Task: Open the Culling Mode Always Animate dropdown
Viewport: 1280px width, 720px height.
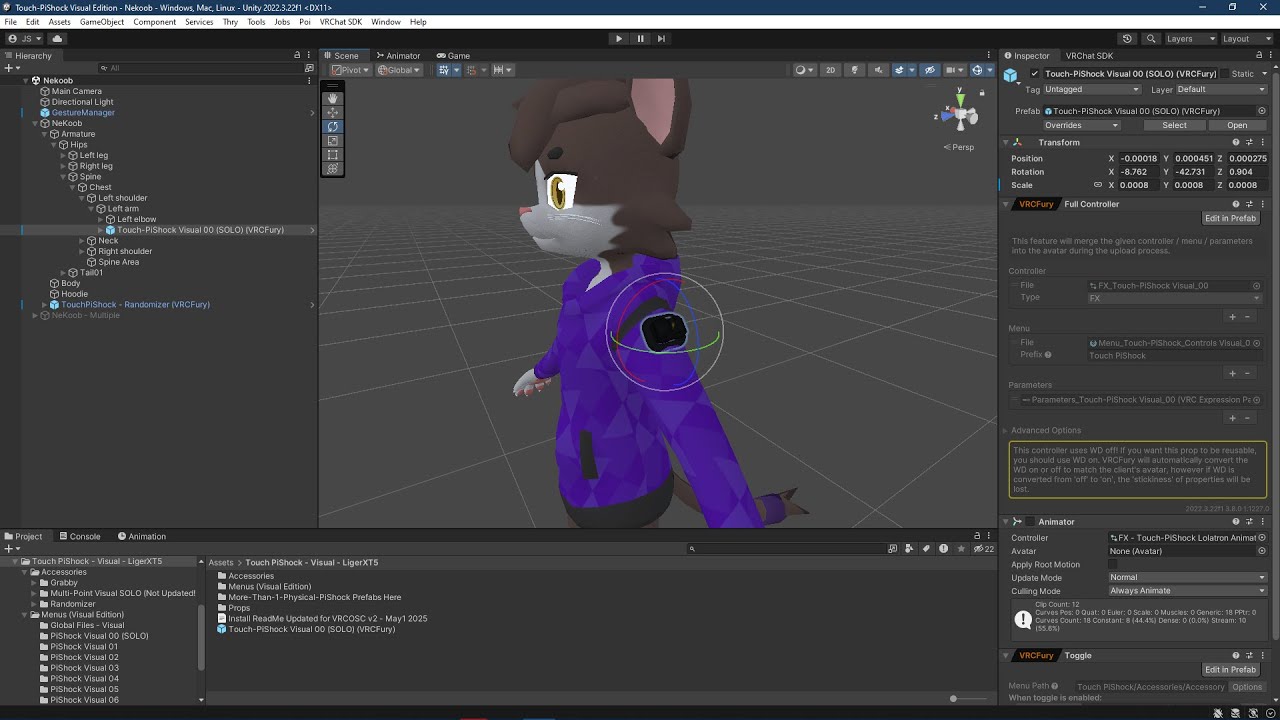Action: tap(1188, 591)
